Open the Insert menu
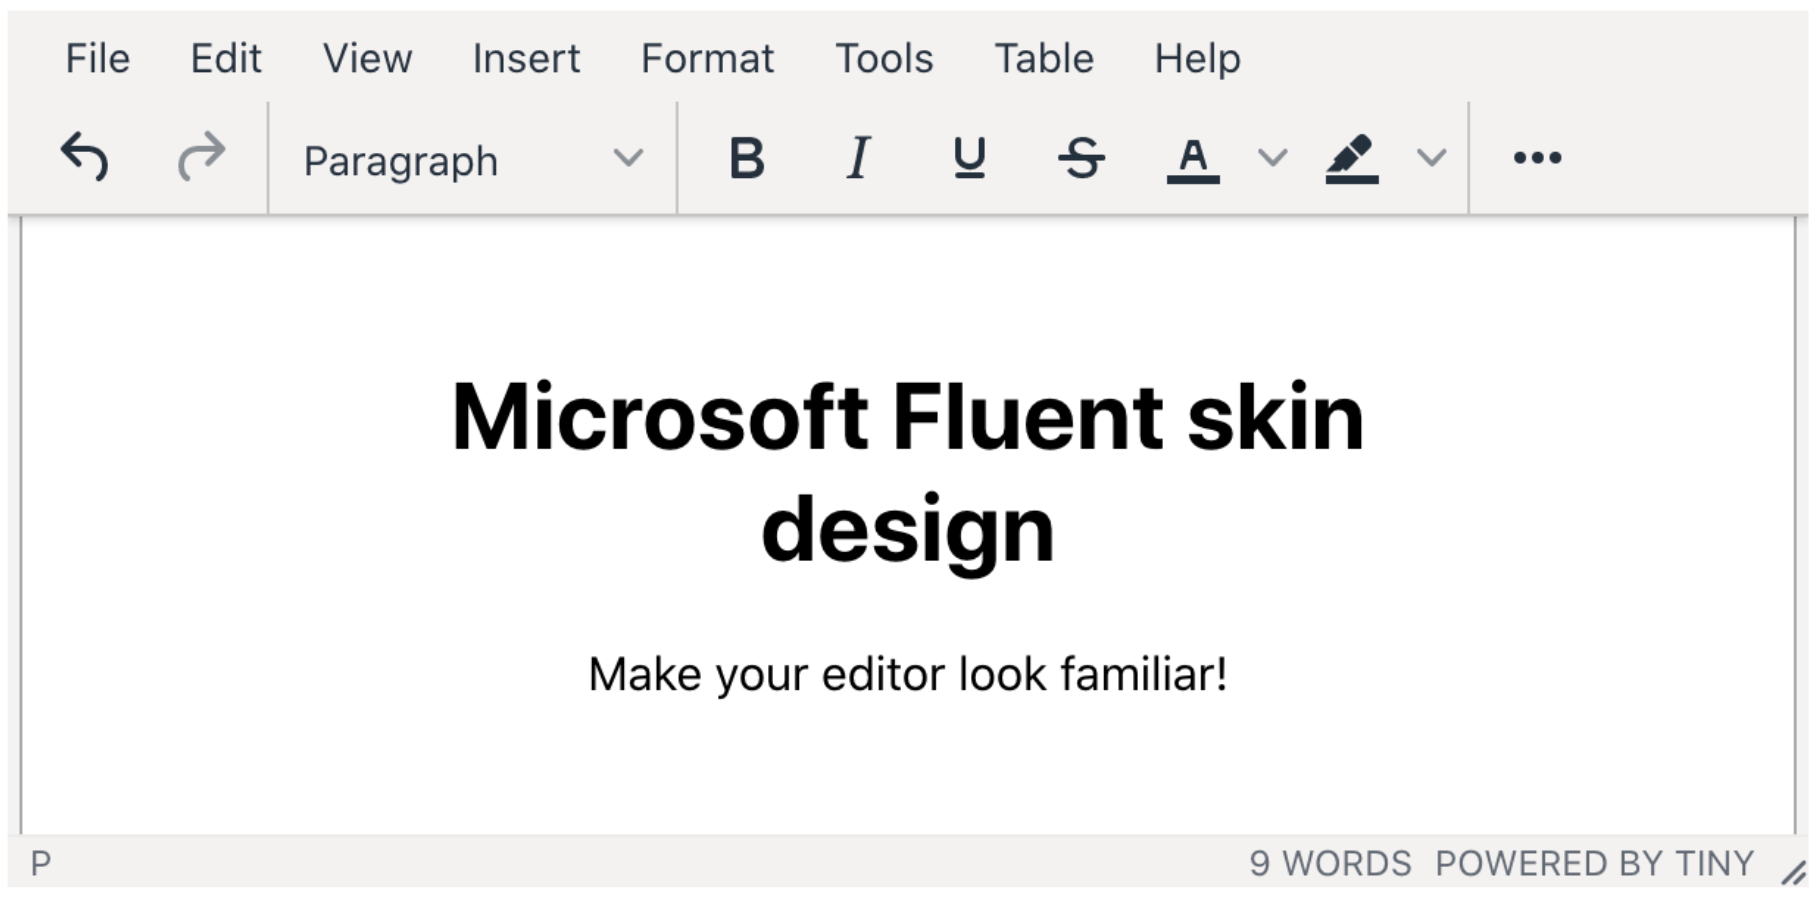 [526, 59]
